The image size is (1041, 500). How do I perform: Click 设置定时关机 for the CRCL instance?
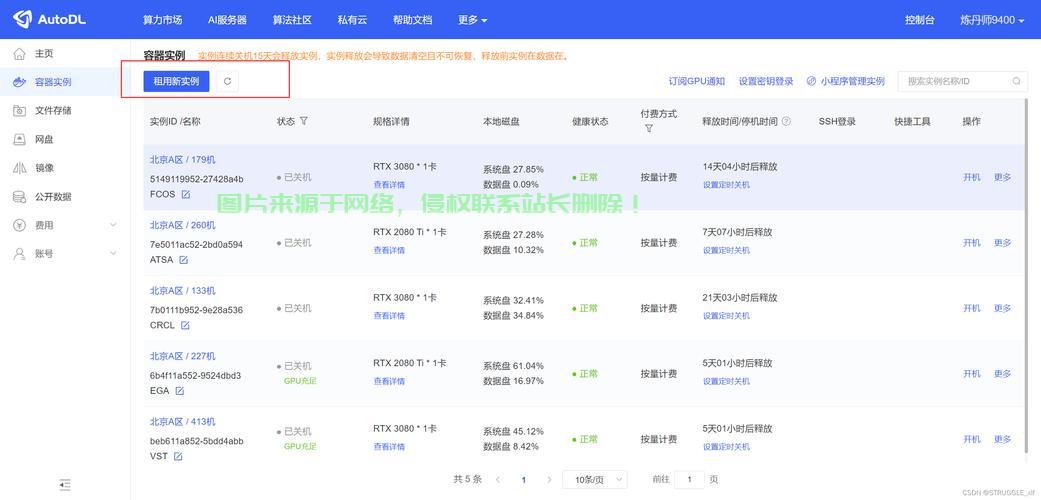[726, 315]
